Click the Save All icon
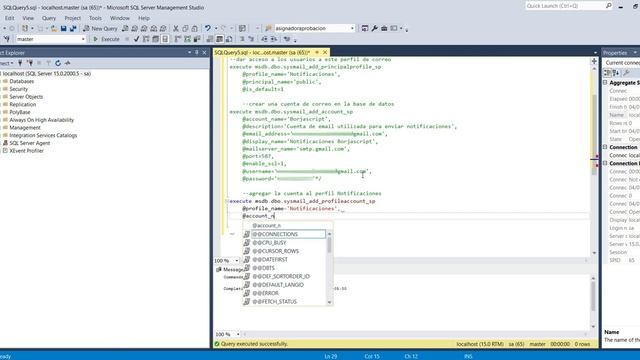Image resolution: width=640 pixels, height=360 pixels. tap(73, 28)
